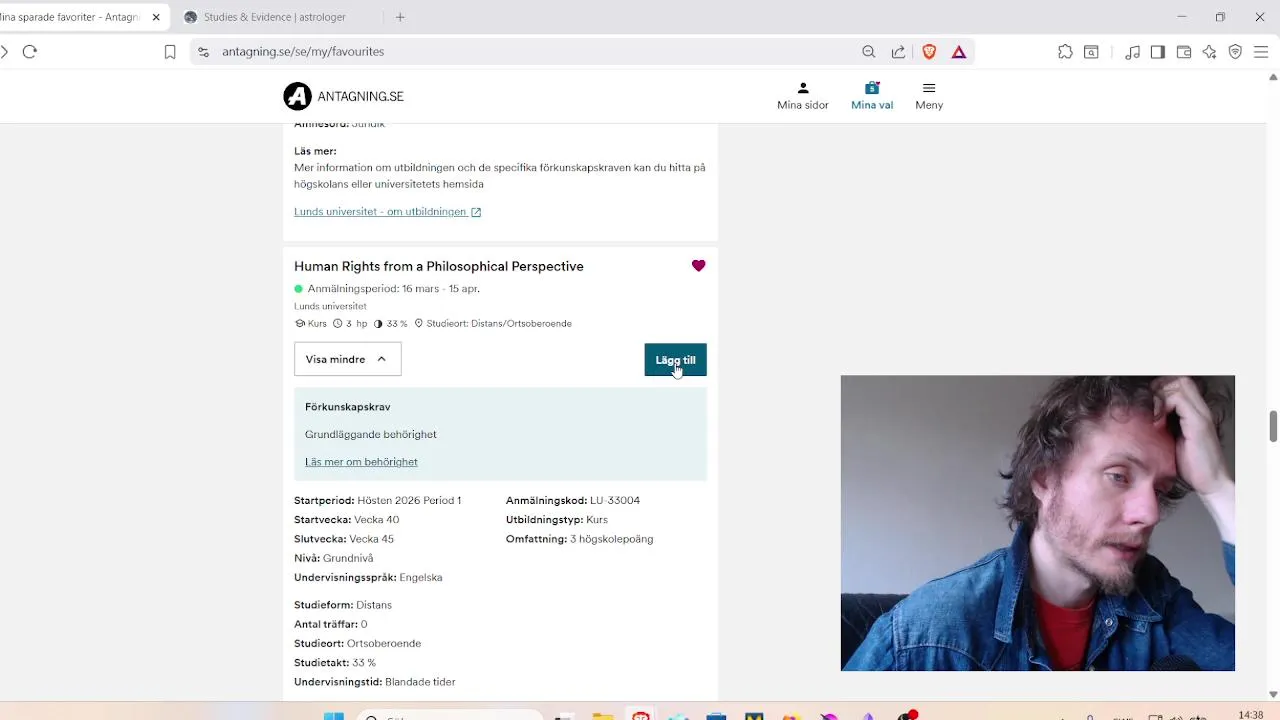Bookmark this page via the bookmark icon
Image resolution: width=1280 pixels, height=720 pixels.
[x=170, y=52]
